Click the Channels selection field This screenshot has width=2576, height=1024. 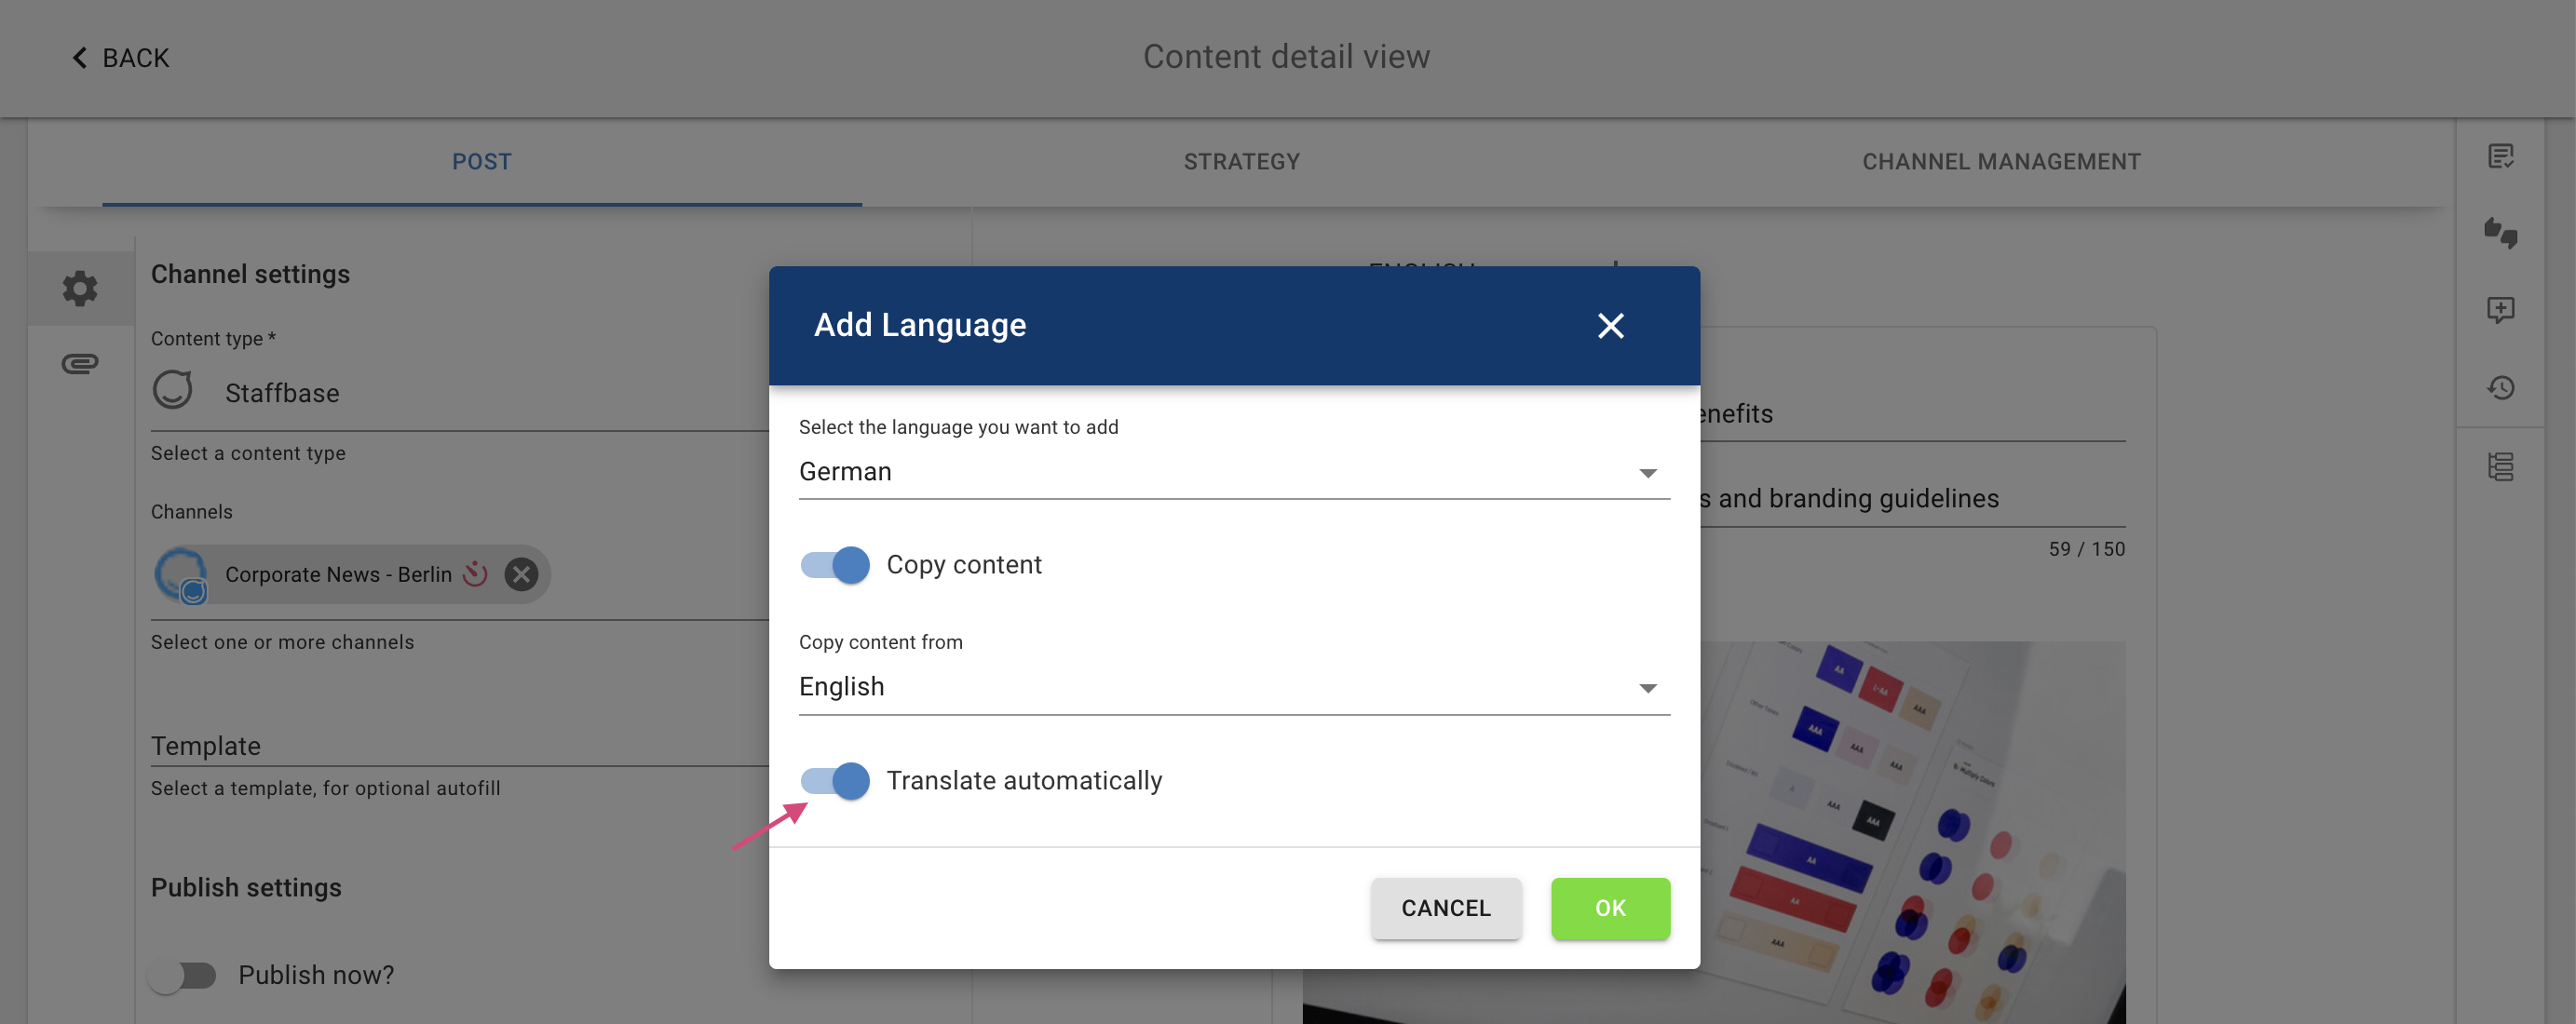[x=460, y=575]
